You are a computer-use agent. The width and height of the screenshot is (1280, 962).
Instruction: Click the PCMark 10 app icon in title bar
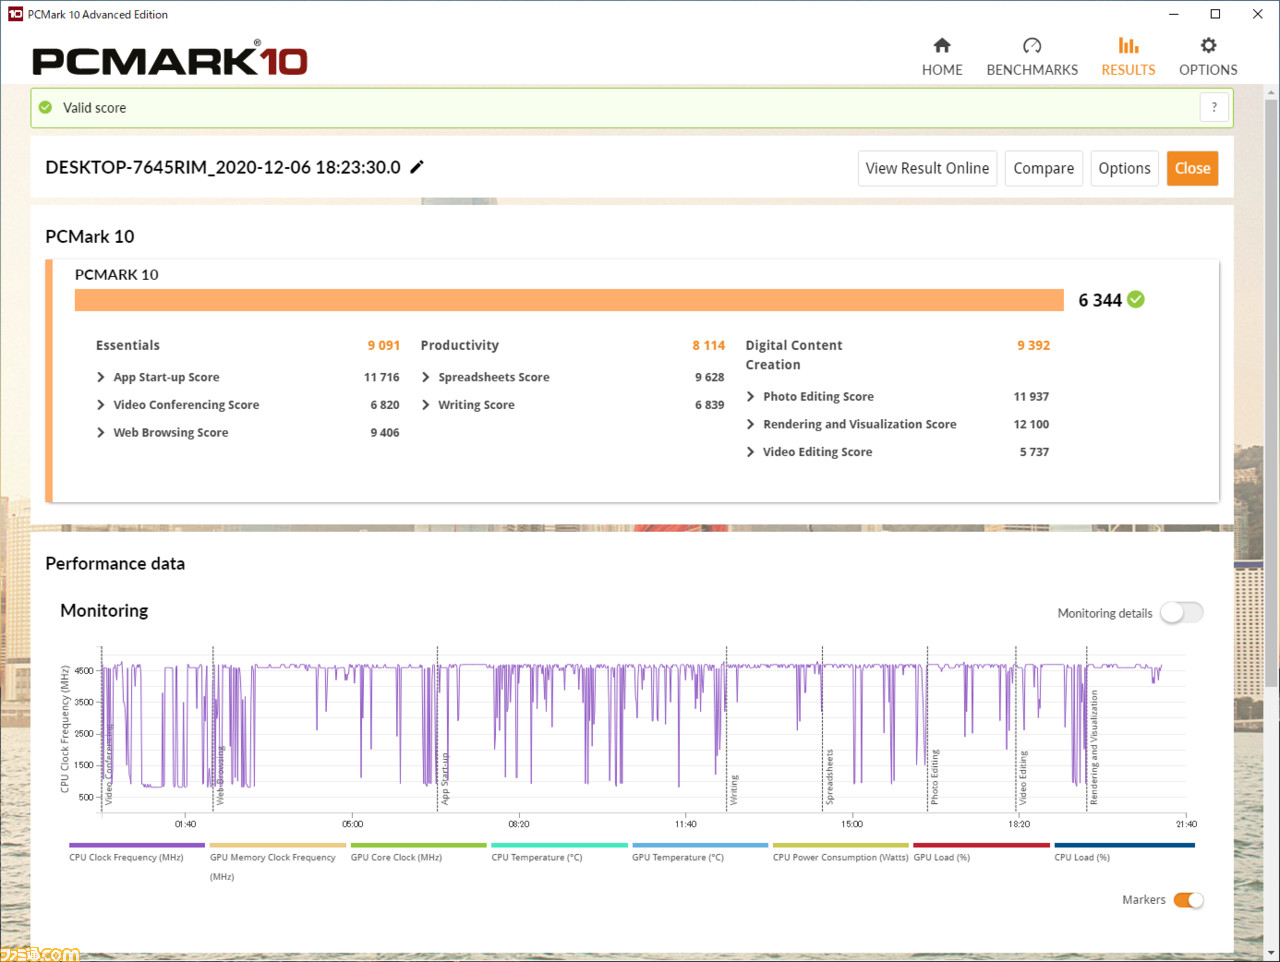pyautogui.click(x=15, y=14)
